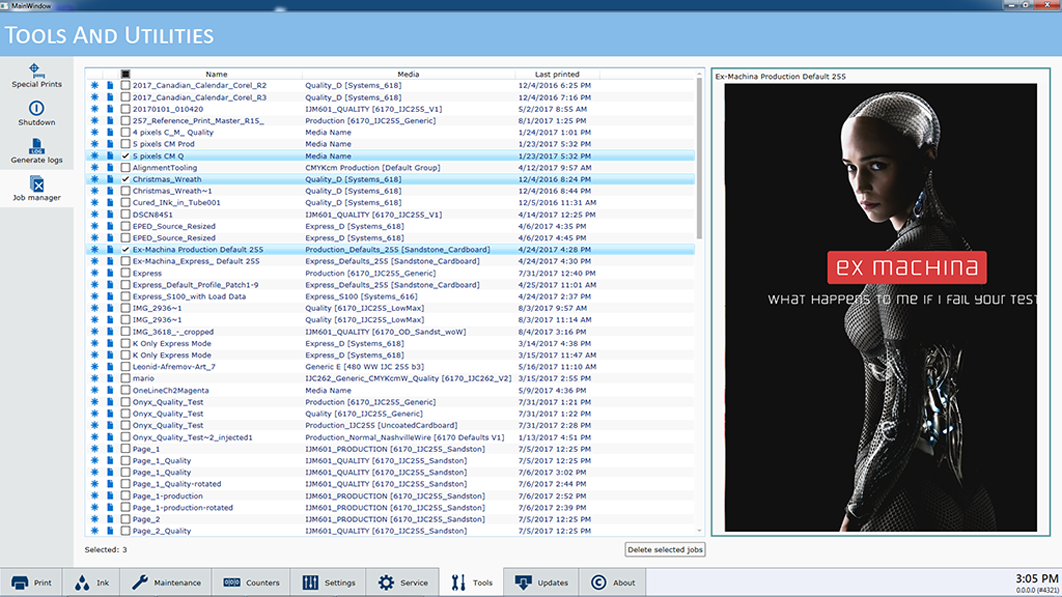
Task: Click the job list scrollbar down arrow
Action: tap(700, 531)
